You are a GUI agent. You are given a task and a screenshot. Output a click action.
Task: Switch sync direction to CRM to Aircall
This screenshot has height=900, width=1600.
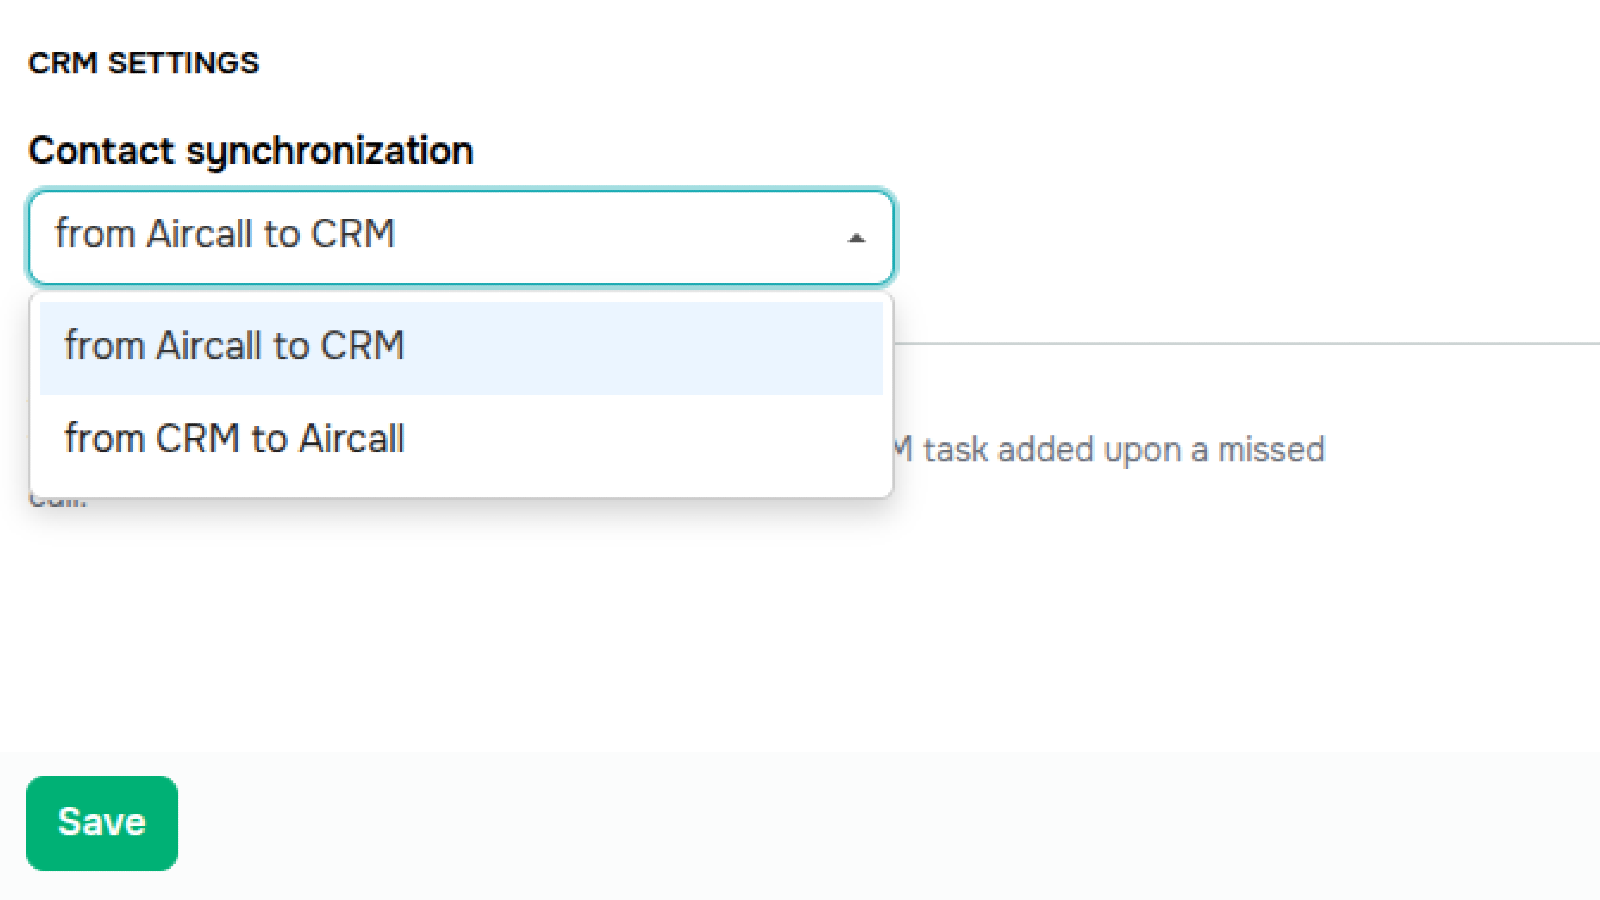pyautogui.click(x=234, y=439)
